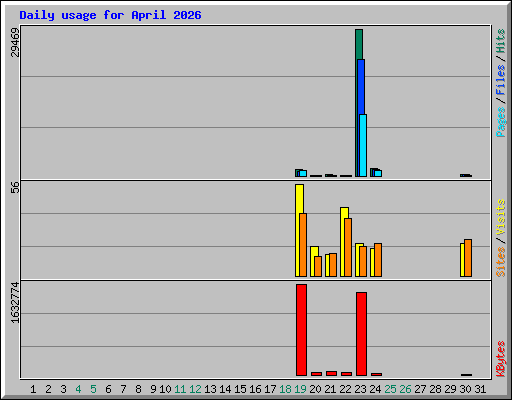Click the red KBytes bar for day 19
512x400 pixels.
tap(301, 330)
